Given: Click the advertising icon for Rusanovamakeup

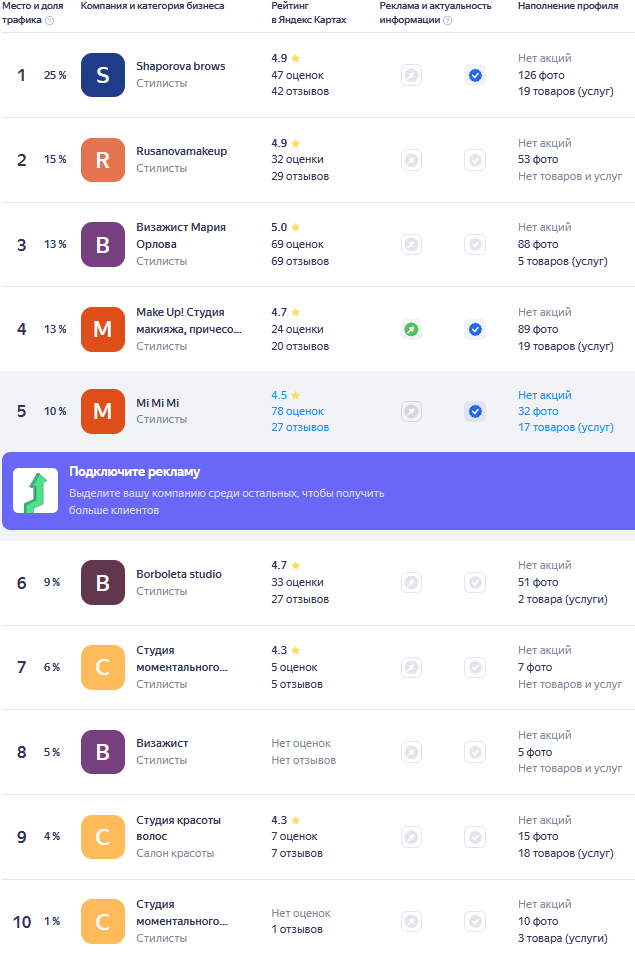Looking at the screenshot, I should pos(411,160).
